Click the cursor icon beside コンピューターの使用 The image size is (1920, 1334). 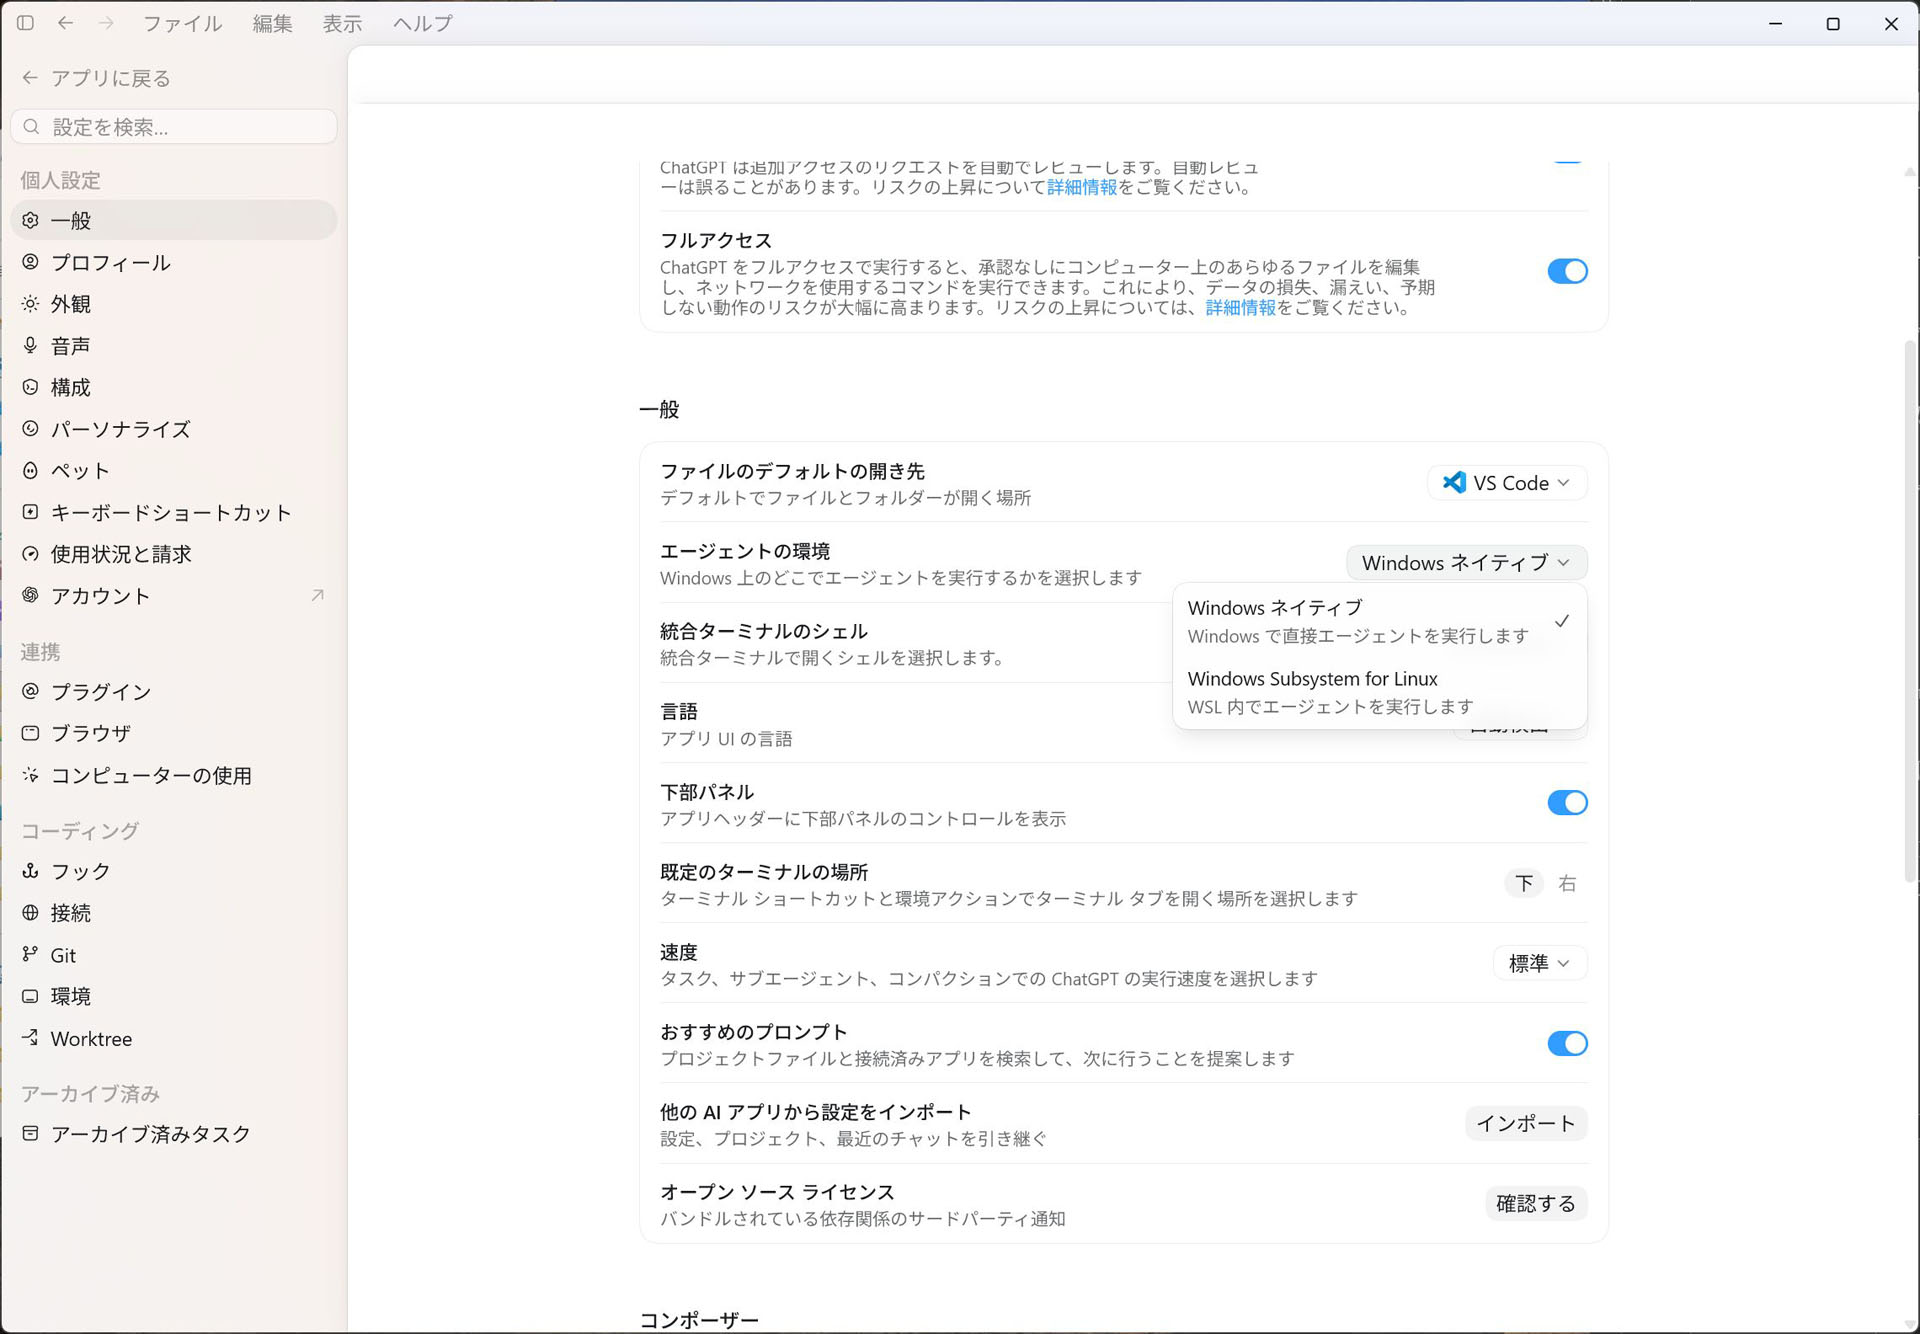pos(31,775)
